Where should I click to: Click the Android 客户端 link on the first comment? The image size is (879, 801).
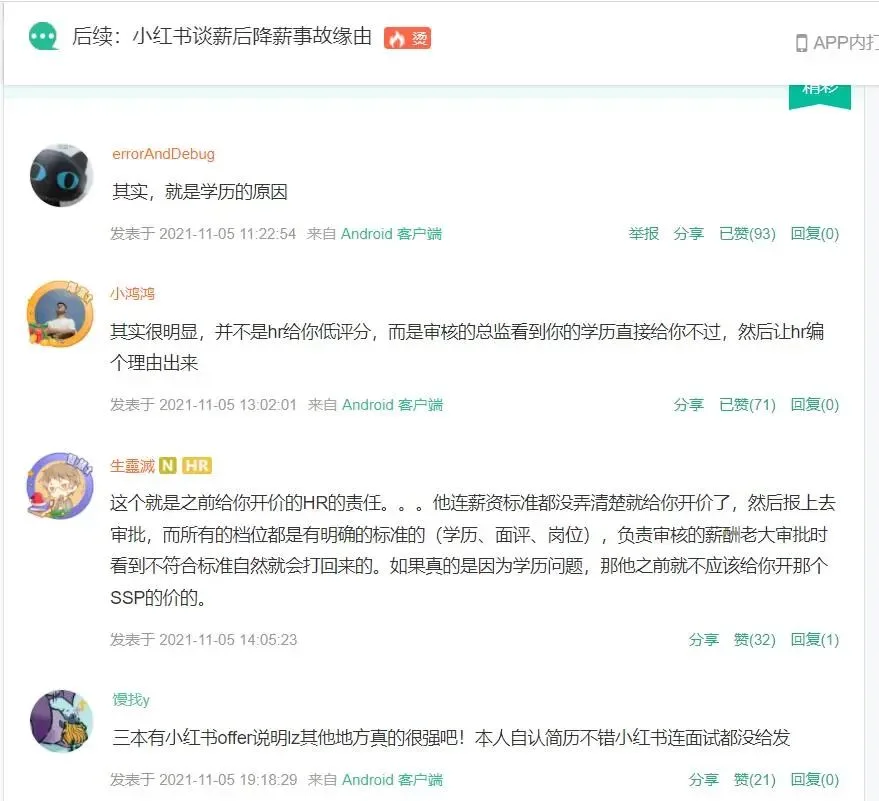[391, 234]
